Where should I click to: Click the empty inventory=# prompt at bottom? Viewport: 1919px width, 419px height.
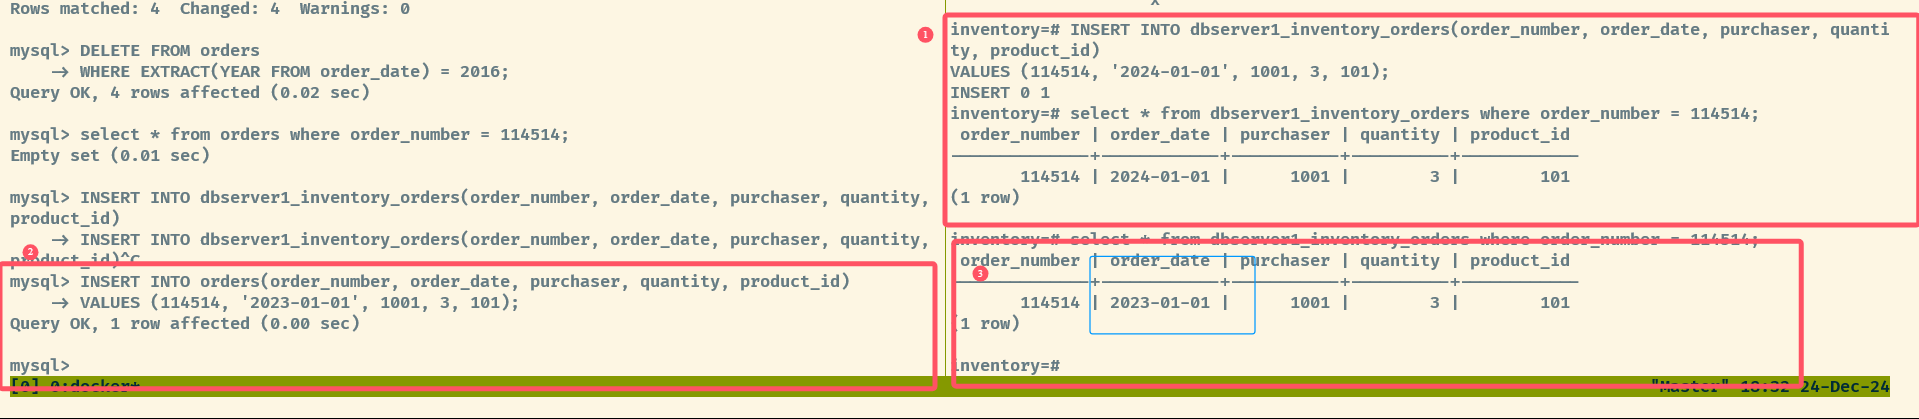(x=1005, y=366)
